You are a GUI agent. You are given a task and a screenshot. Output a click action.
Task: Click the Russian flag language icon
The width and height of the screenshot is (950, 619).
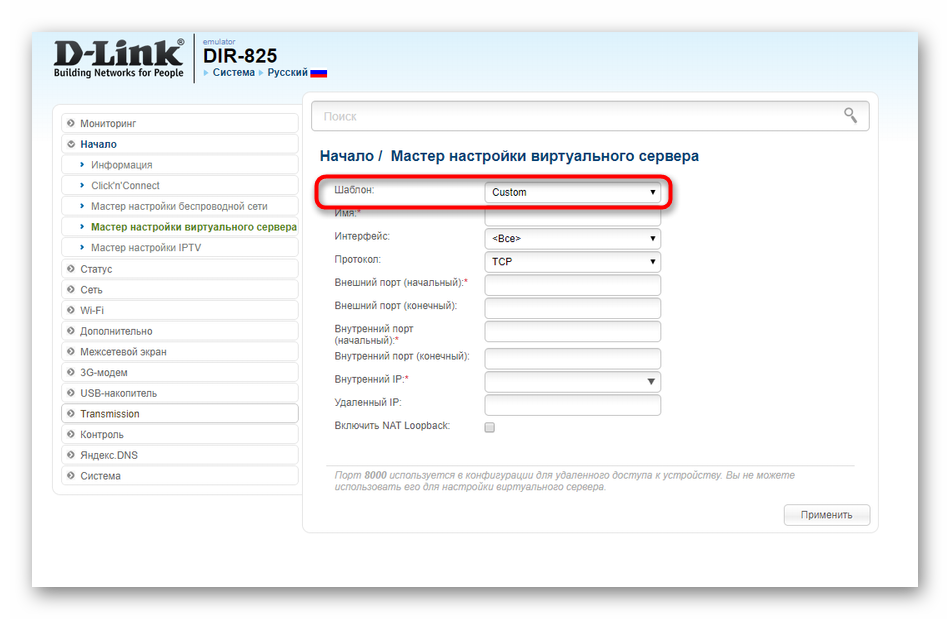(318, 73)
